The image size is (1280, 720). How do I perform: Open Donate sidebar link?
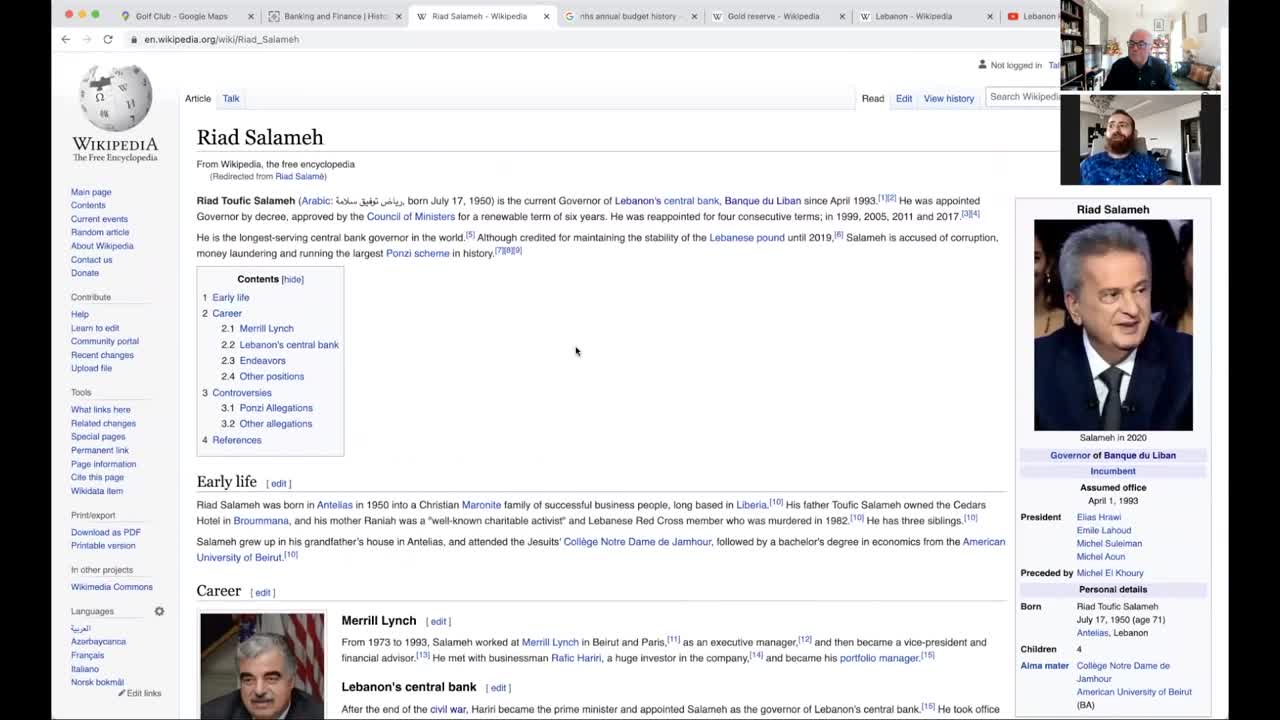[85, 273]
